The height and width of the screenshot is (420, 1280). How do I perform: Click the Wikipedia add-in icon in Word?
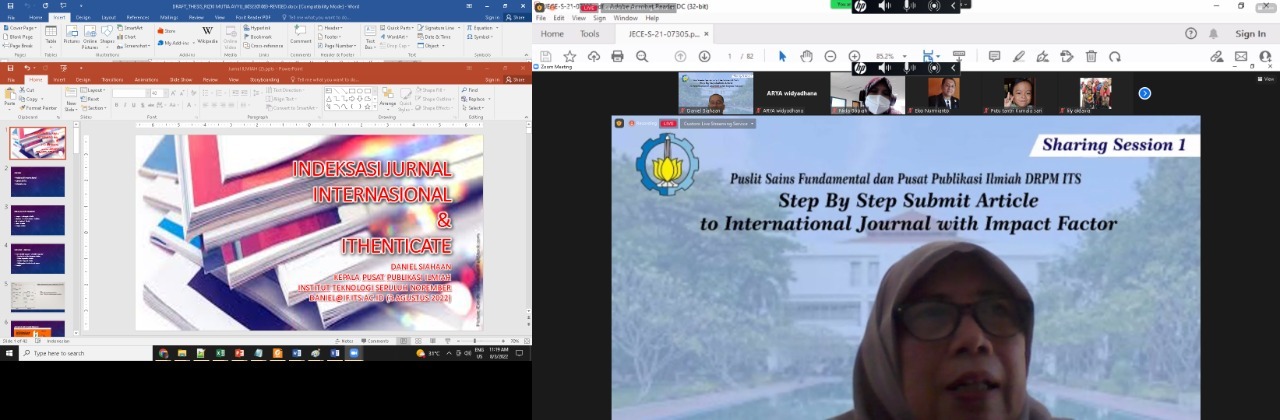point(208,34)
